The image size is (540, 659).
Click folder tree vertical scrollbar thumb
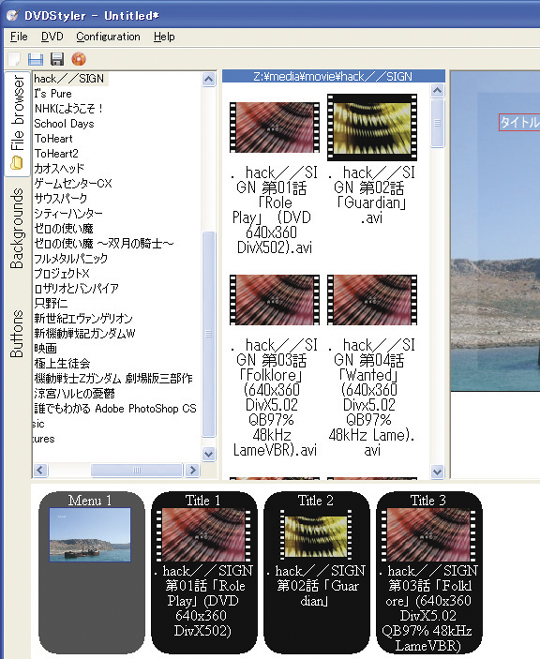point(209,334)
